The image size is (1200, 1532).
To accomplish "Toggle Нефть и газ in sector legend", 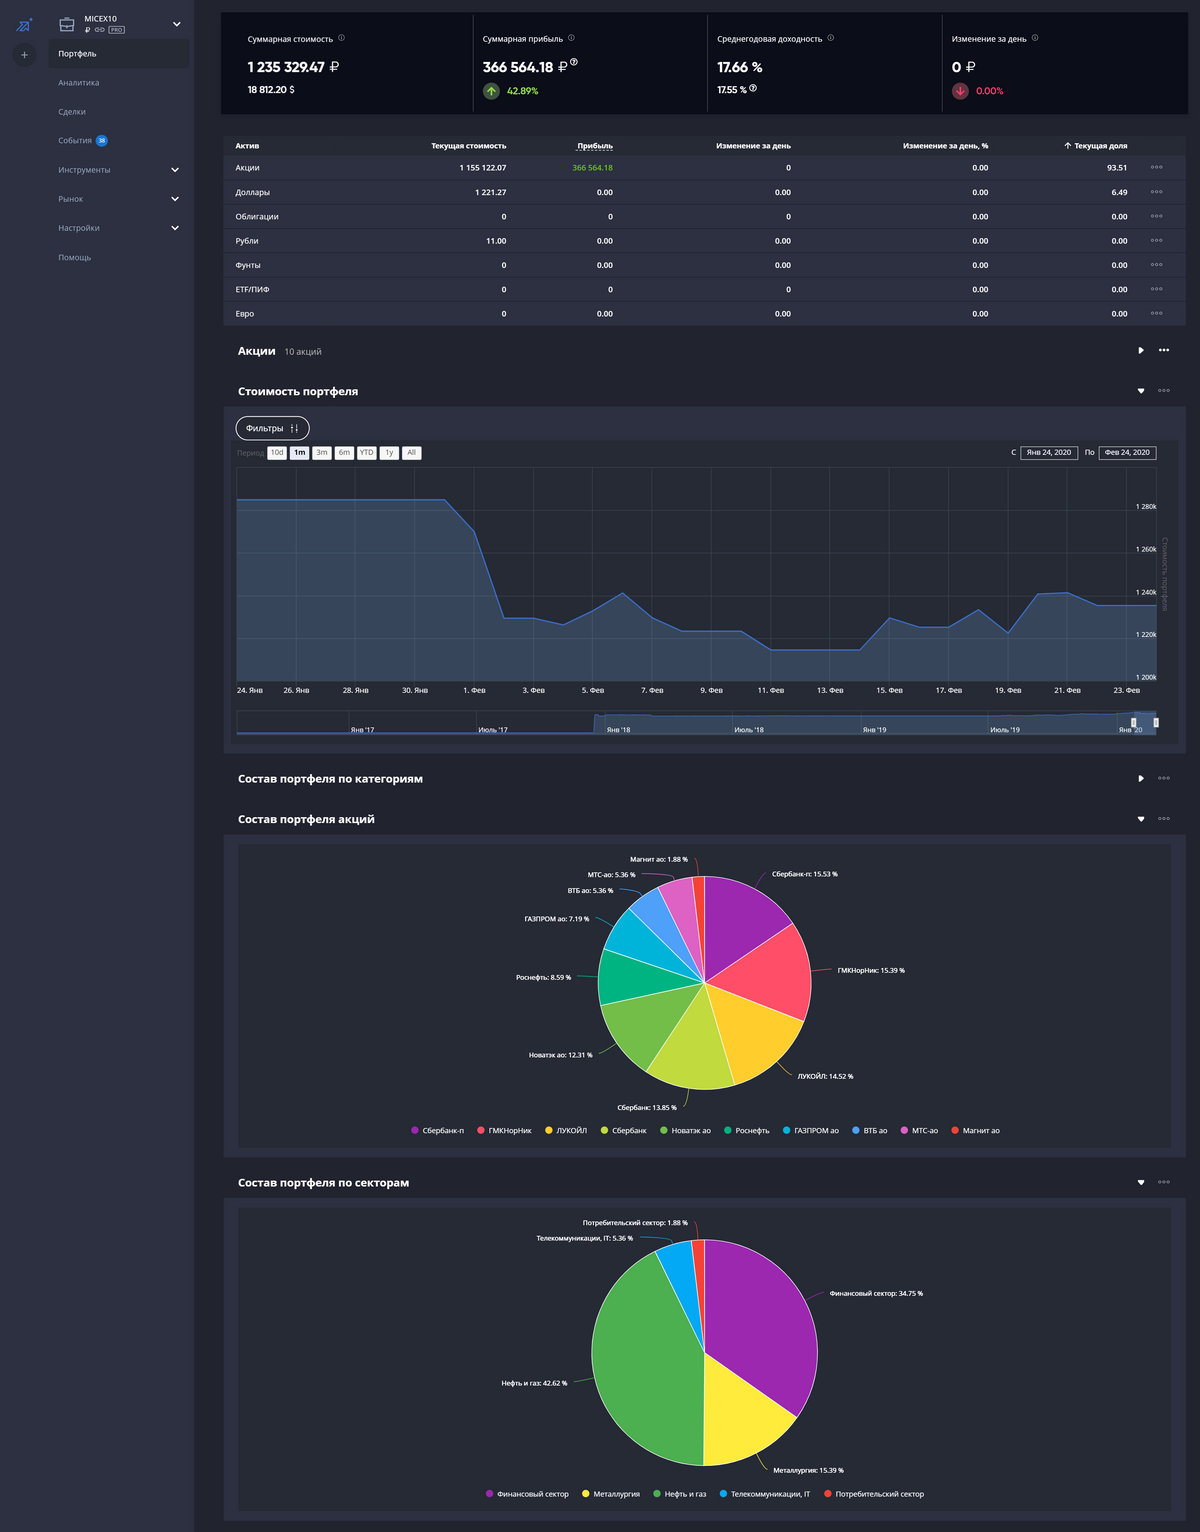I will [x=679, y=1494].
